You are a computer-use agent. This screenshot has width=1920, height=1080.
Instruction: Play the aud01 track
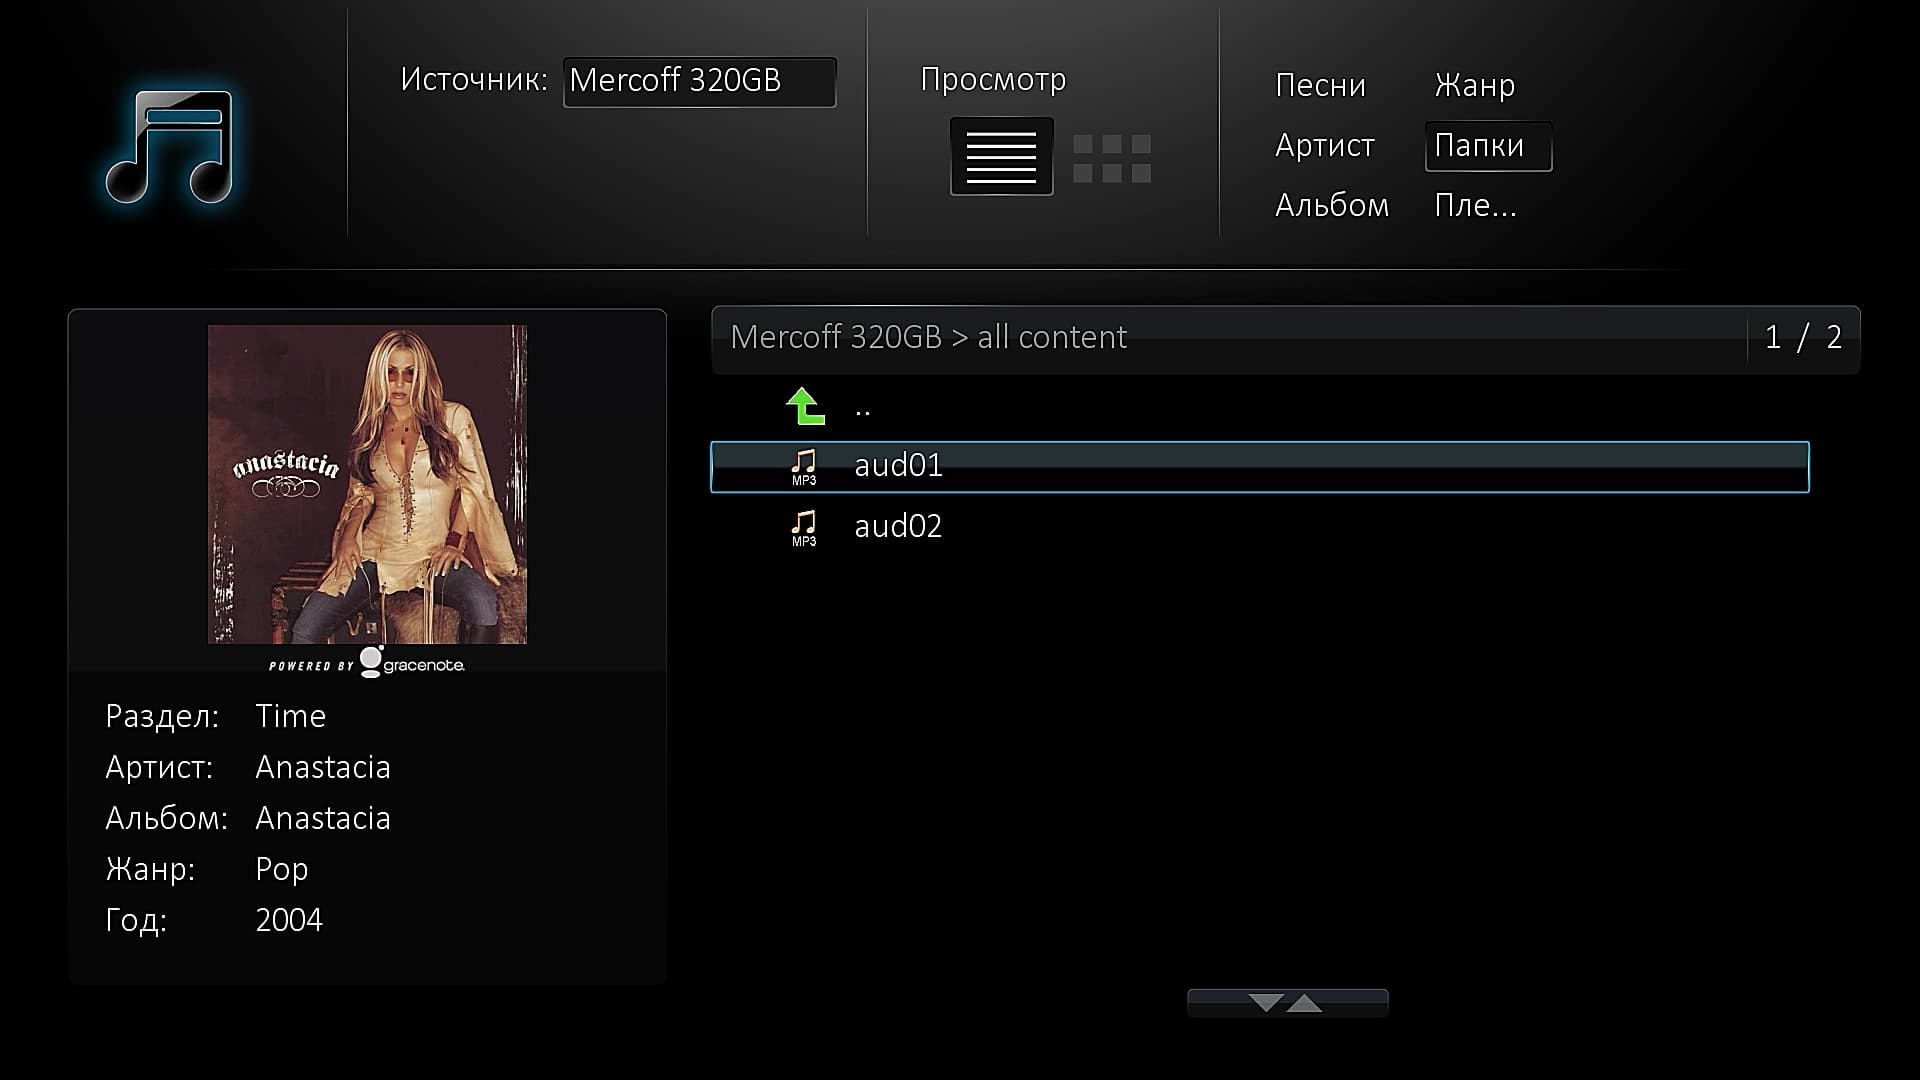point(898,466)
